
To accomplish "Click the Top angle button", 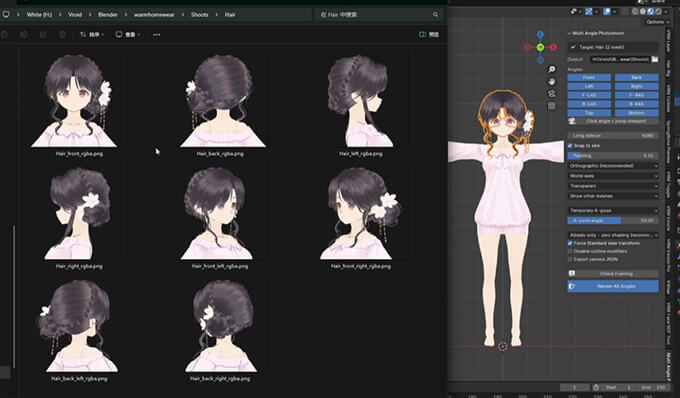I will click(589, 113).
